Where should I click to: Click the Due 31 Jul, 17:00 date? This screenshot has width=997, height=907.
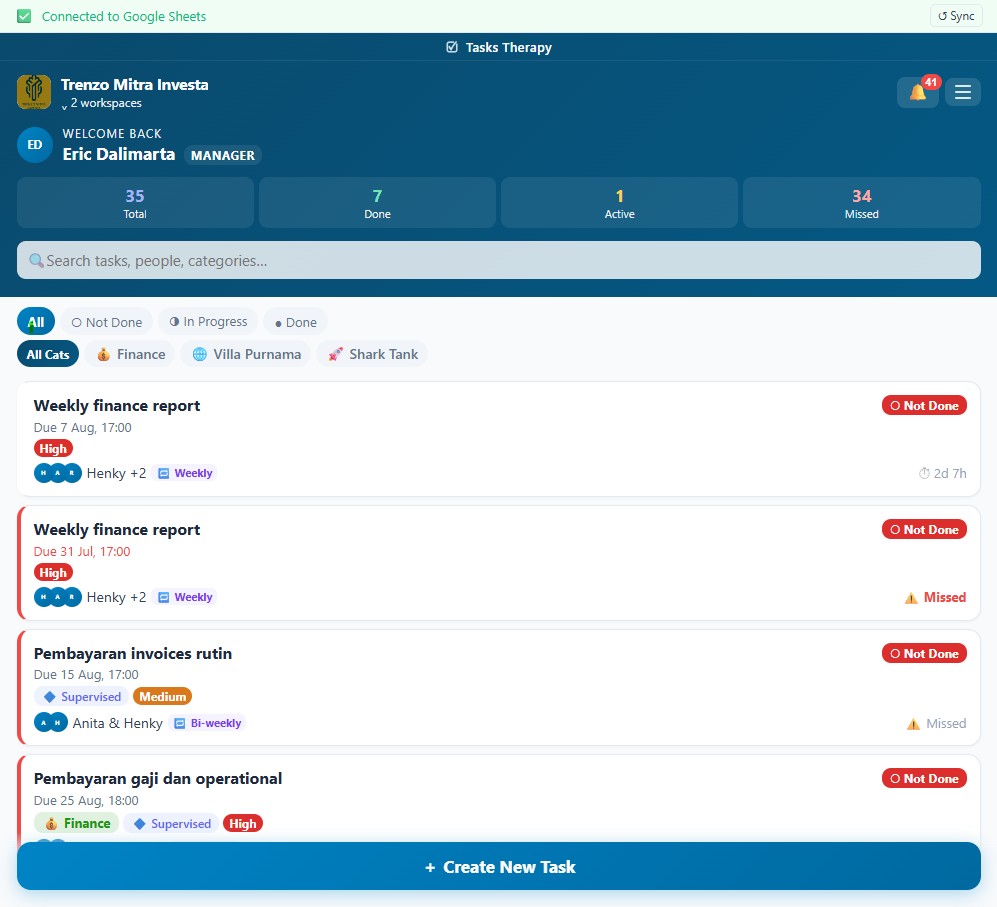pos(82,551)
